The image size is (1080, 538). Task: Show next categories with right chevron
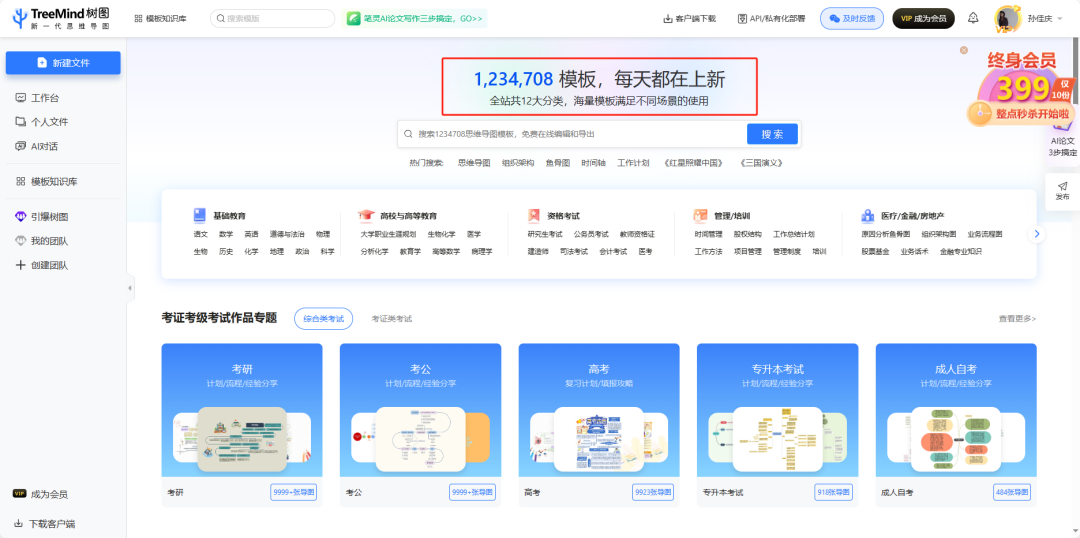click(1036, 234)
